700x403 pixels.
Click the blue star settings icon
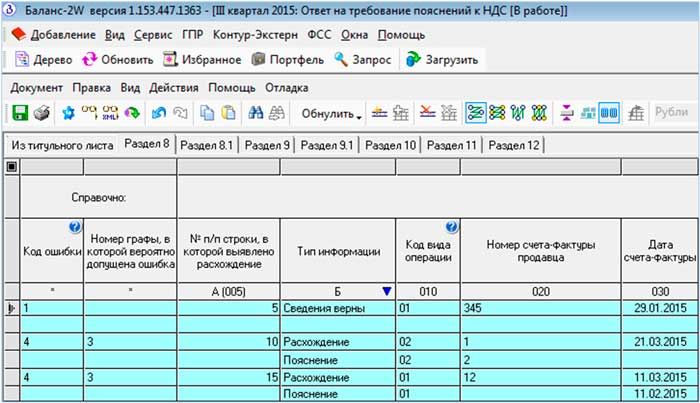coord(68,113)
